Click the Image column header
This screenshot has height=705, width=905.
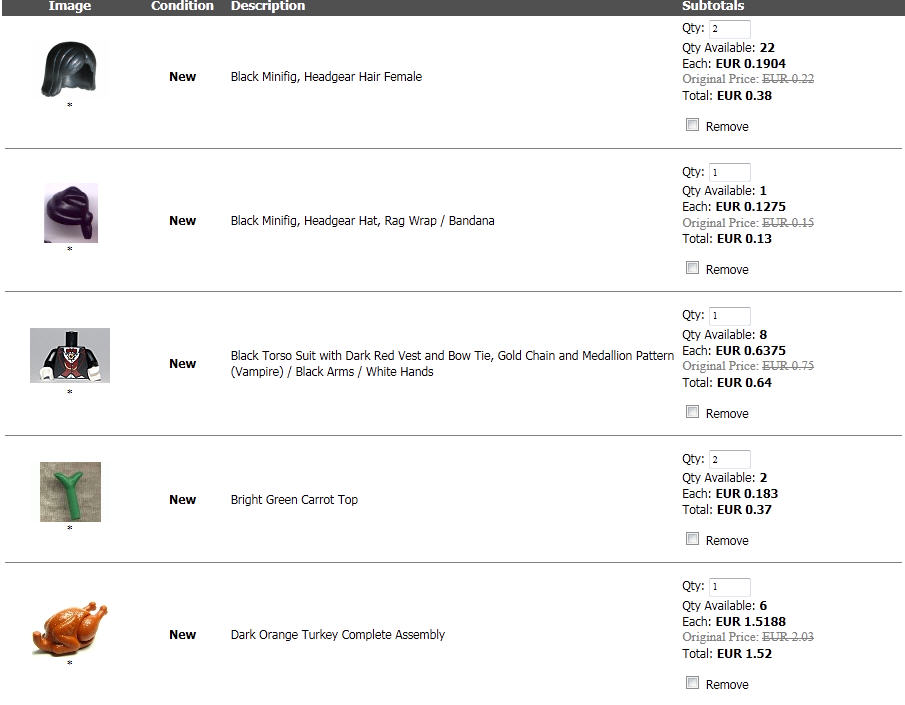click(70, 6)
